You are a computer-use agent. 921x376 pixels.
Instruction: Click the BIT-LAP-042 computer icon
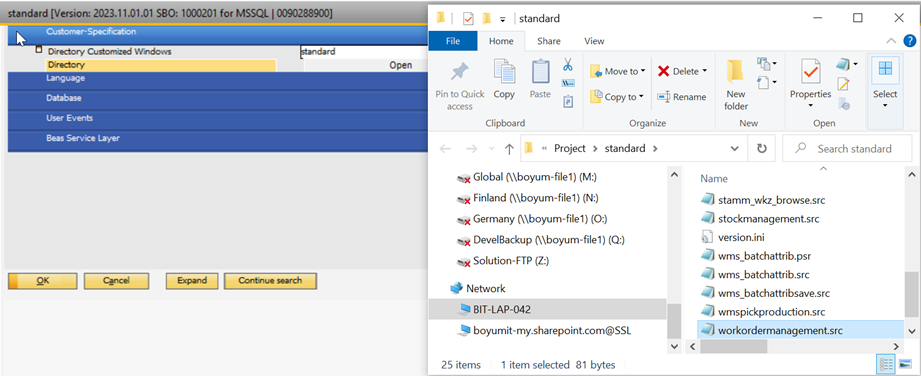click(465, 309)
